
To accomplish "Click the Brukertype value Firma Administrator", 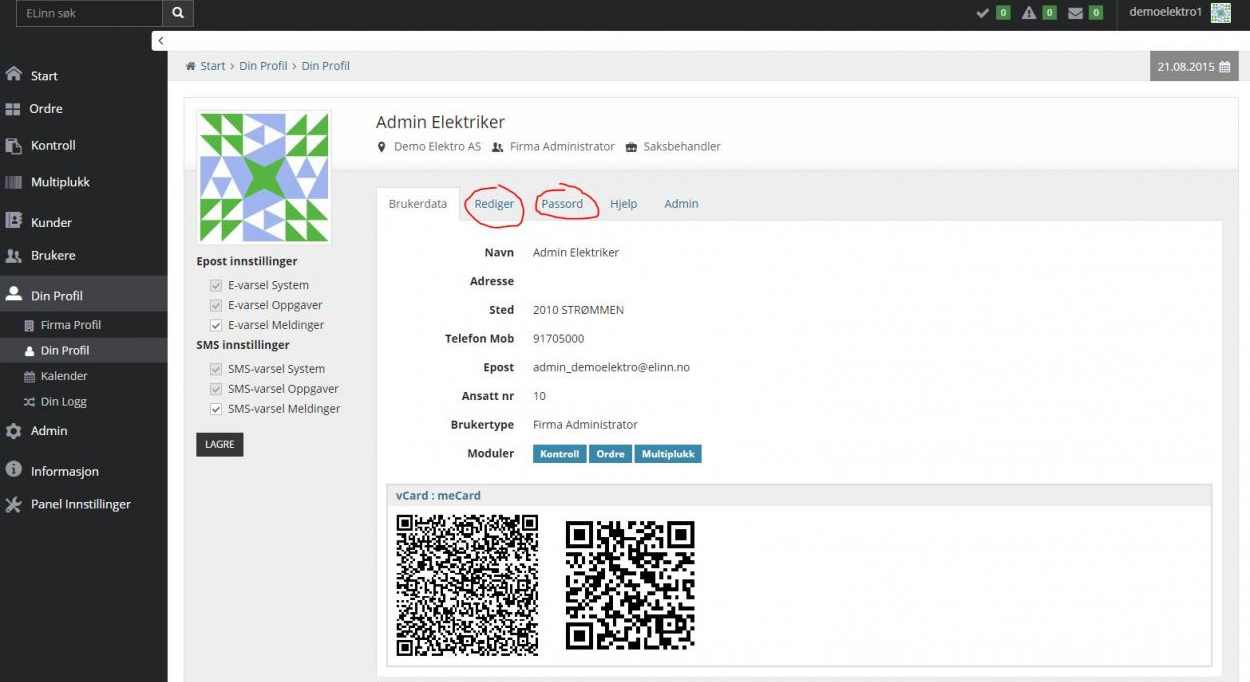I will click(x=585, y=425).
